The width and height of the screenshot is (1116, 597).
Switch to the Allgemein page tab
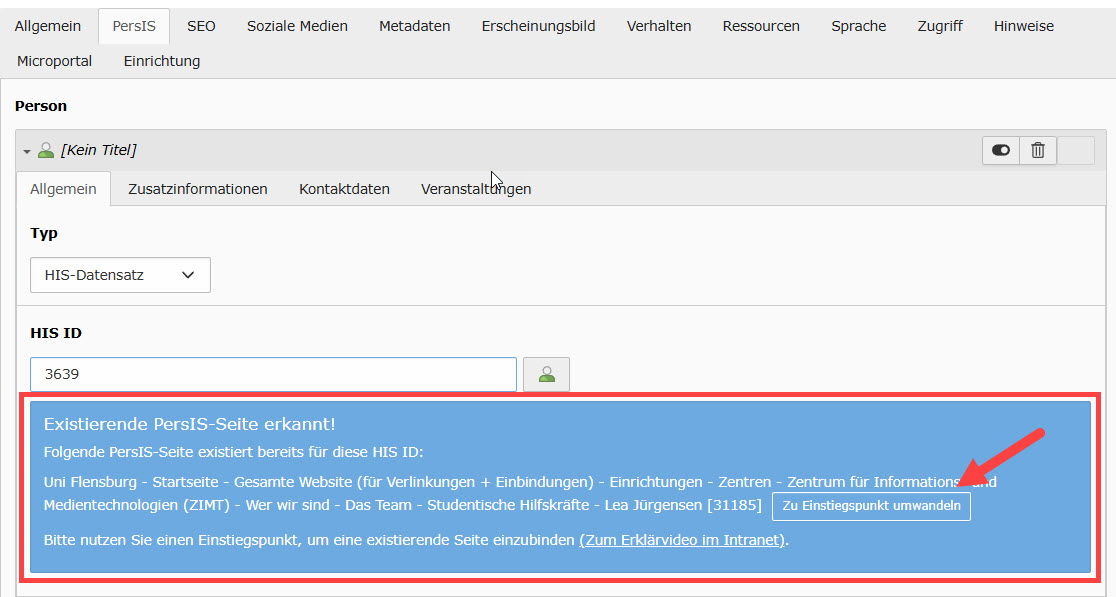[x=48, y=26]
